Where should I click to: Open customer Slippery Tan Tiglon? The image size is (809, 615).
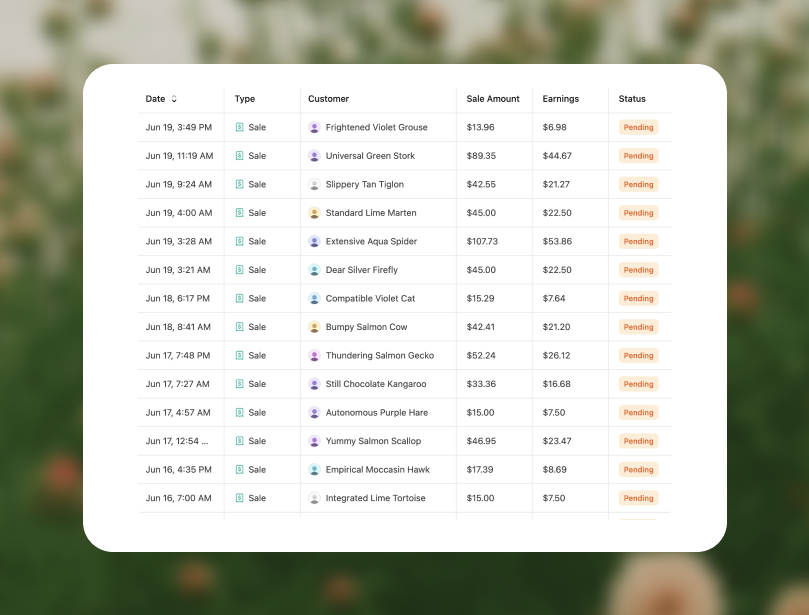pyautogui.click(x=365, y=185)
